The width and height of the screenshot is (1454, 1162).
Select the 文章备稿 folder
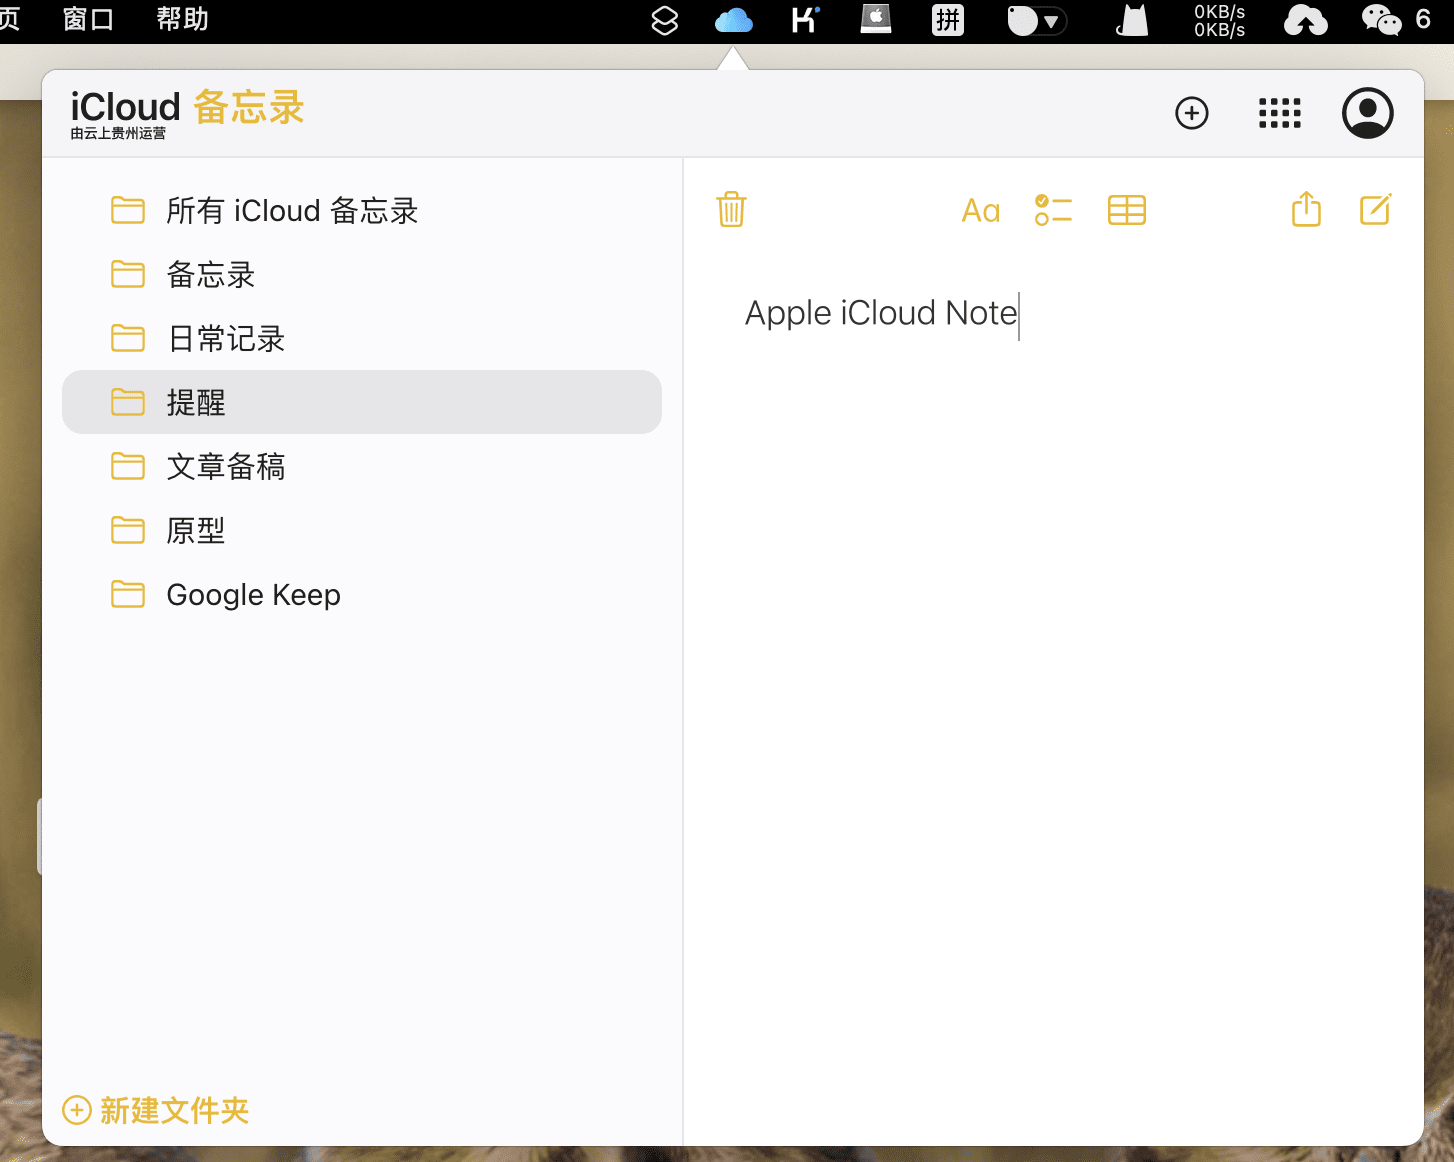coord(226,467)
